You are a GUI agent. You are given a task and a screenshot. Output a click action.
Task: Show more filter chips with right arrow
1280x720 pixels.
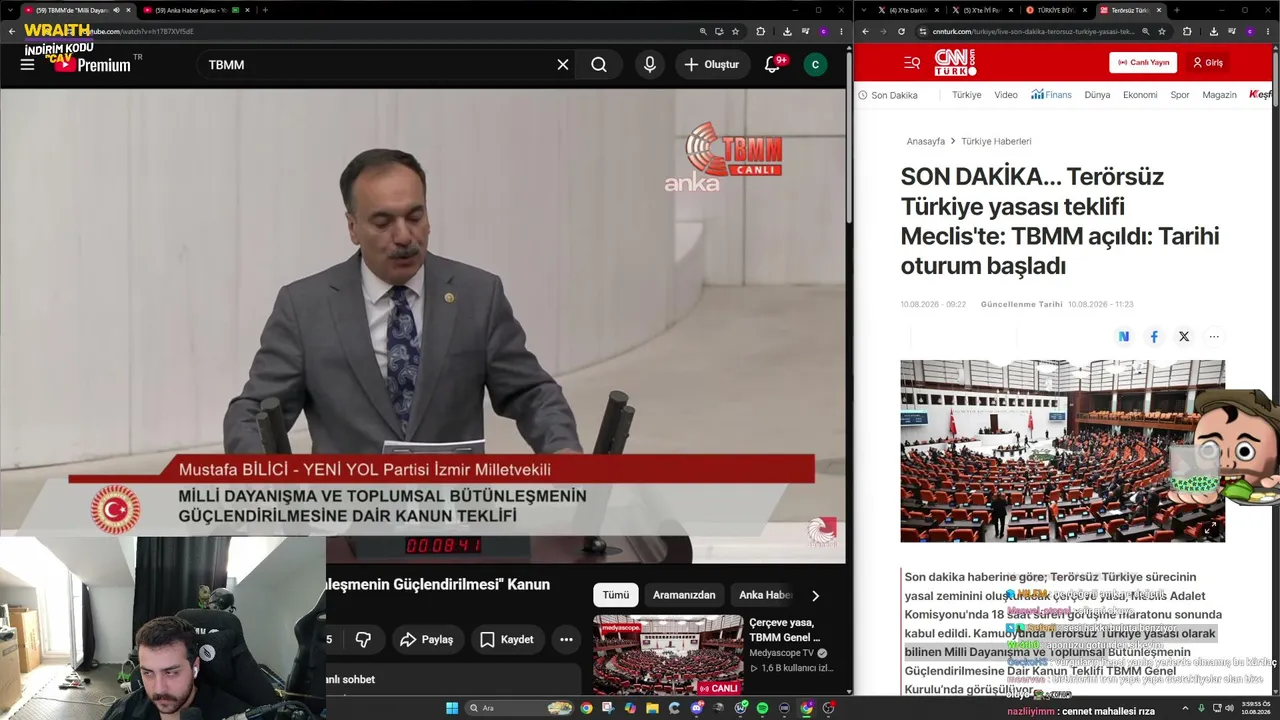(815, 596)
